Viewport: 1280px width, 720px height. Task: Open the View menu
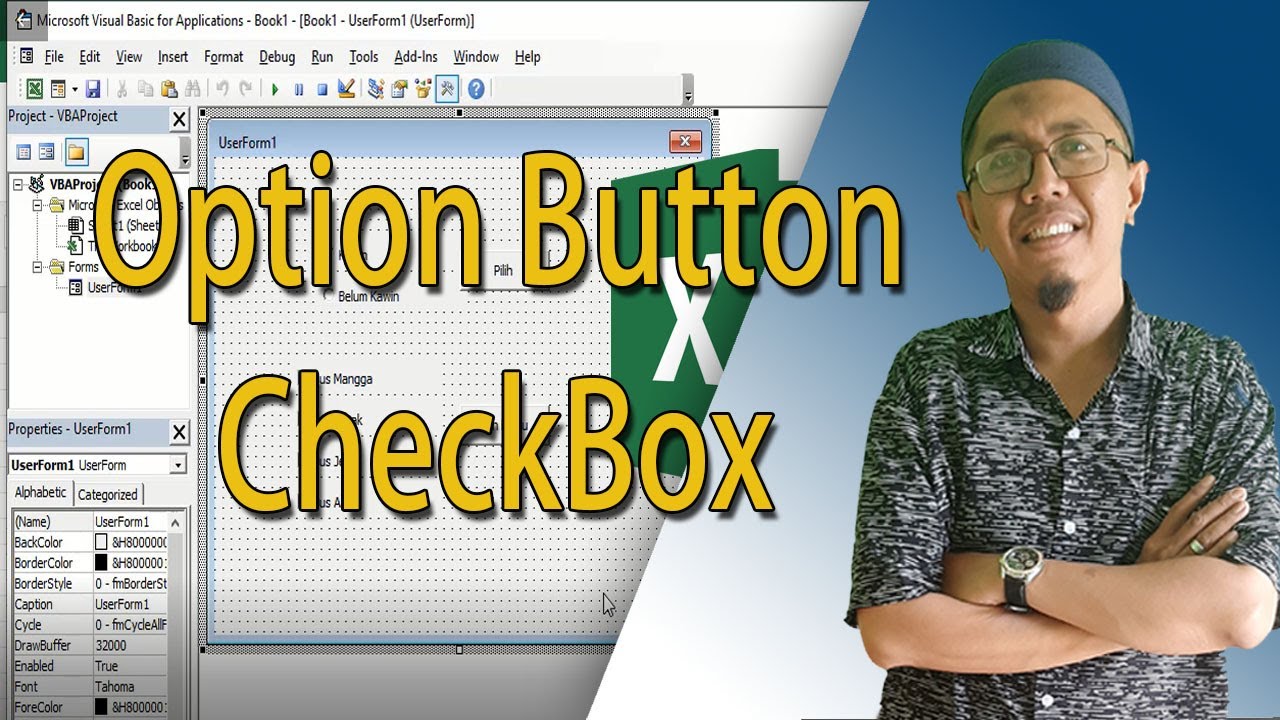pos(129,57)
